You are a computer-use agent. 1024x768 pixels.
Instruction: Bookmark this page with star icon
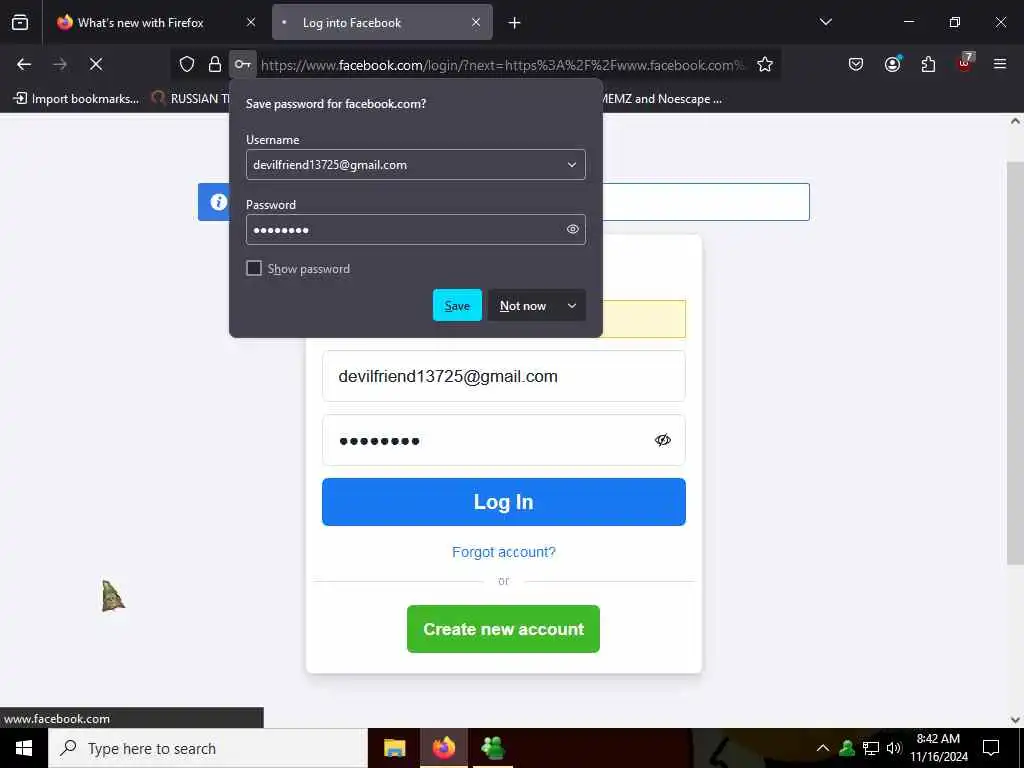point(765,64)
